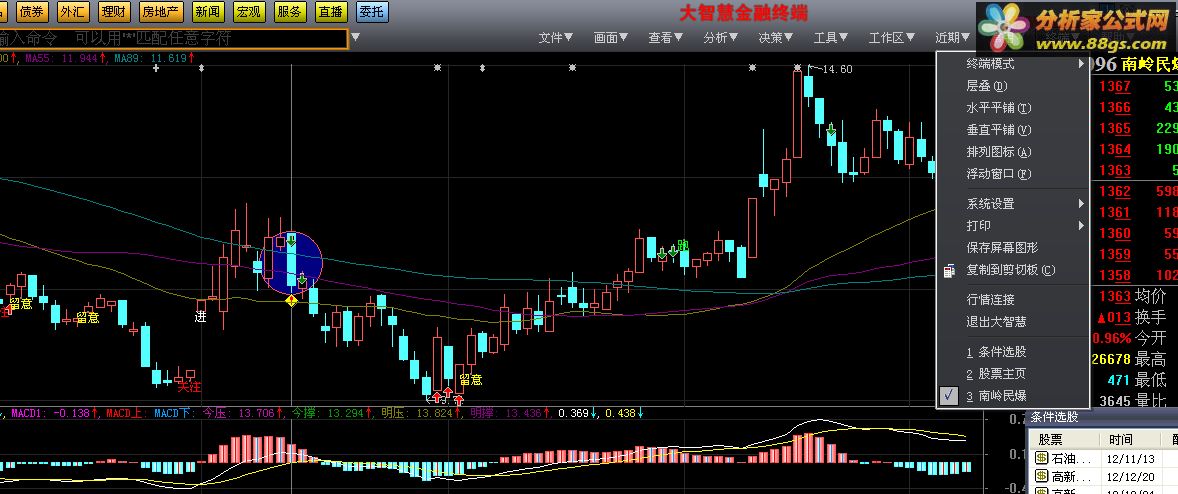1178x494 pixels.
Task: Click the red 关注 label on the chart
Action: [x=189, y=387]
